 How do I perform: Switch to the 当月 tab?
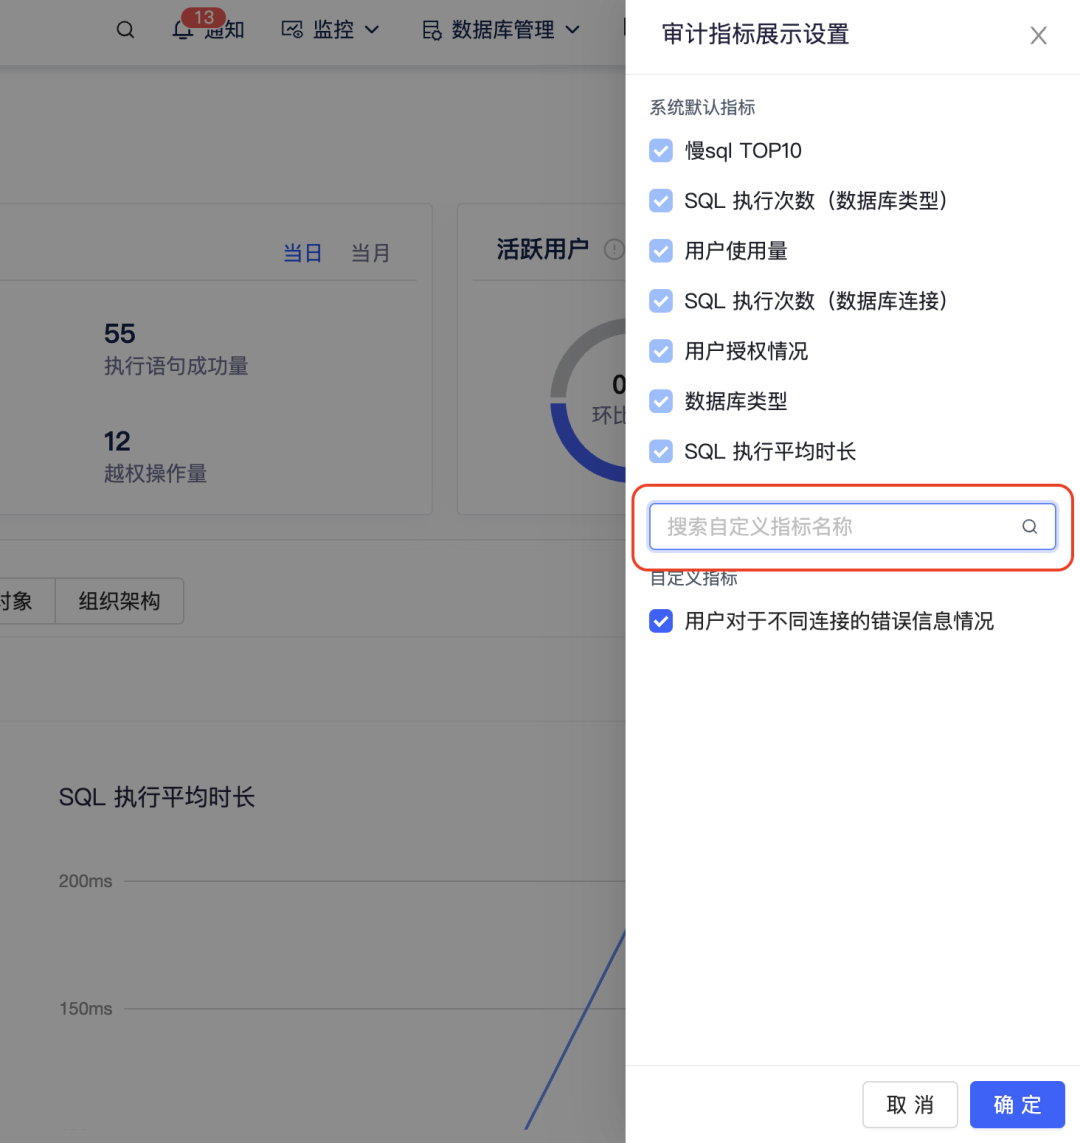(x=370, y=253)
